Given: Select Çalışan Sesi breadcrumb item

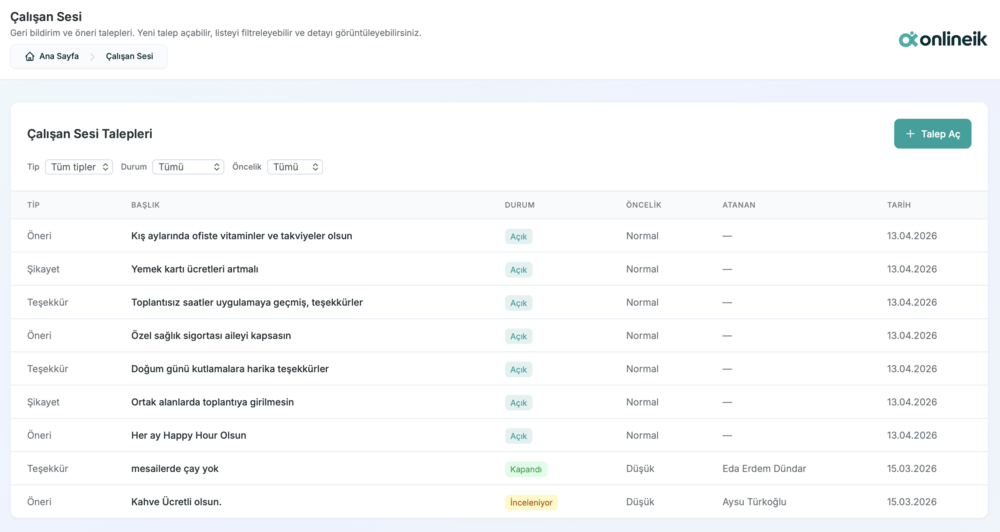Looking at the screenshot, I should [x=129, y=57].
